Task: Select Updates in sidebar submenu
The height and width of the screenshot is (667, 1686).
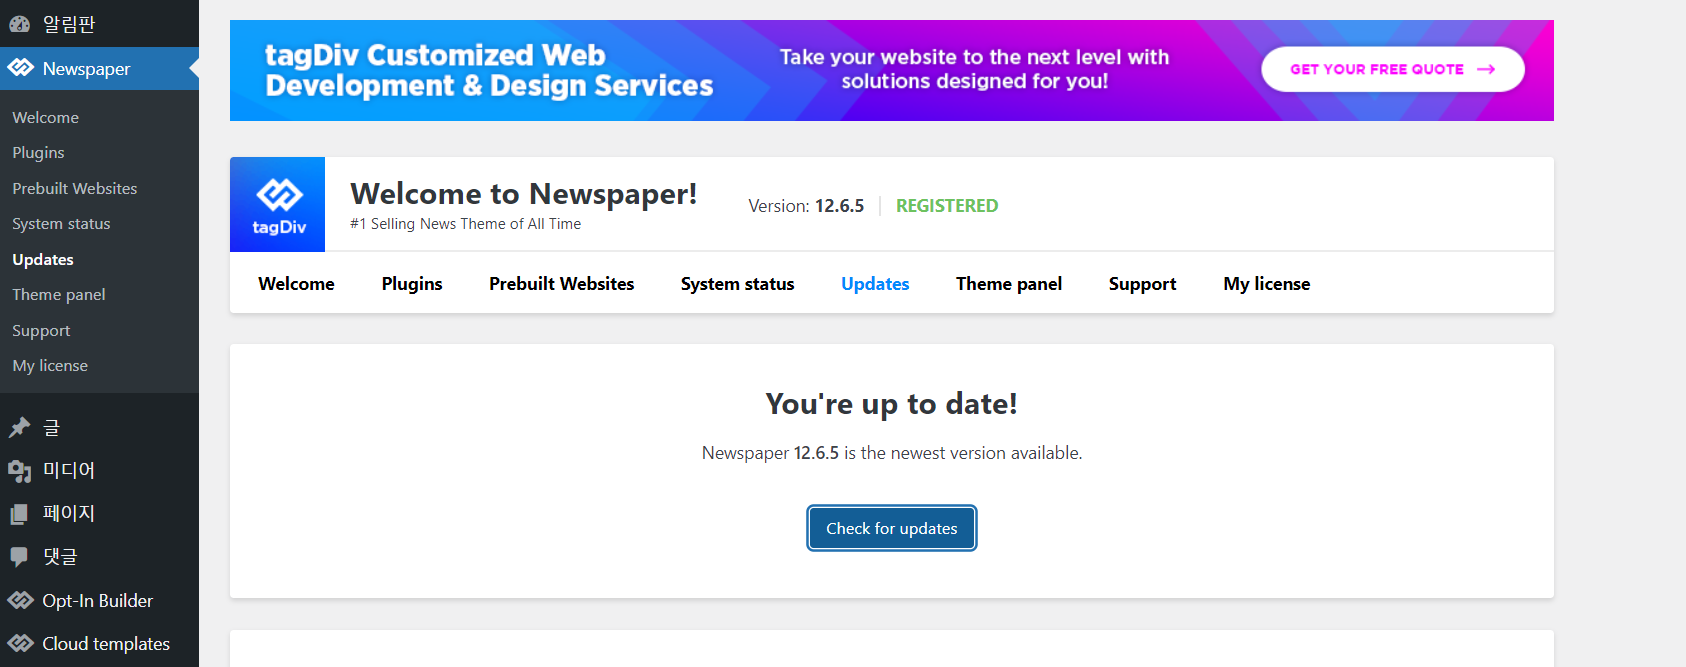Action: (43, 259)
